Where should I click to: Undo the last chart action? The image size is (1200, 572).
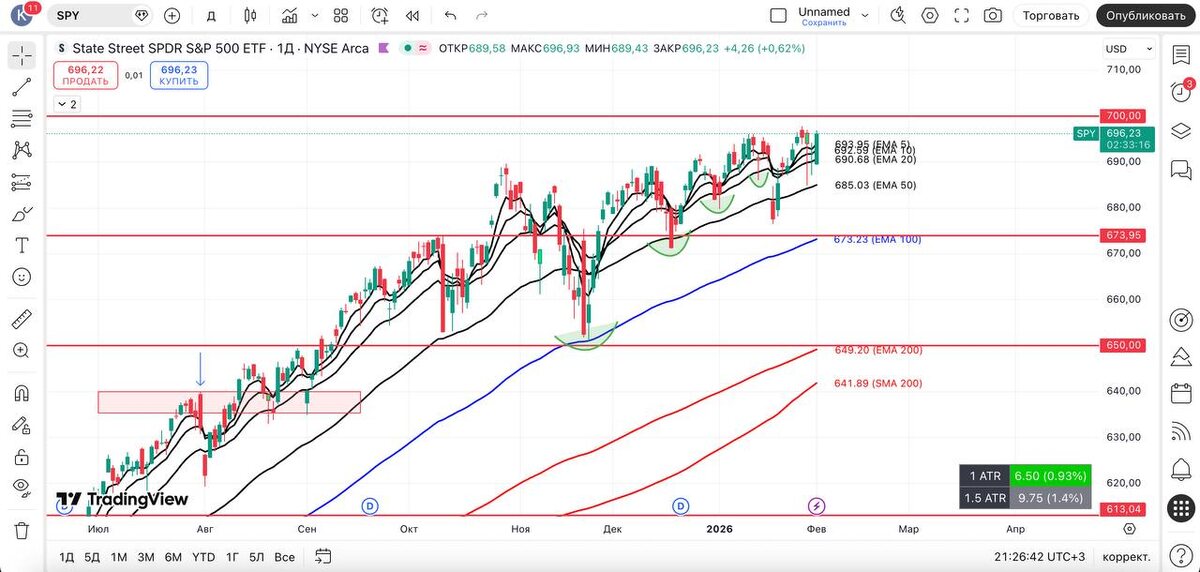(x=450, y=15)
